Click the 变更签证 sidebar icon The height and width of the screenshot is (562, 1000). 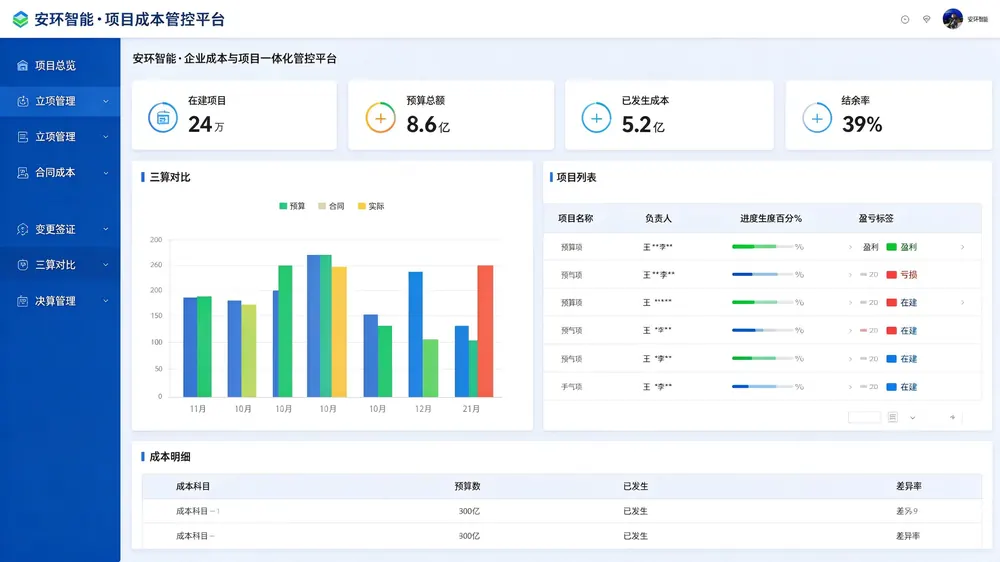coord(22,229)
